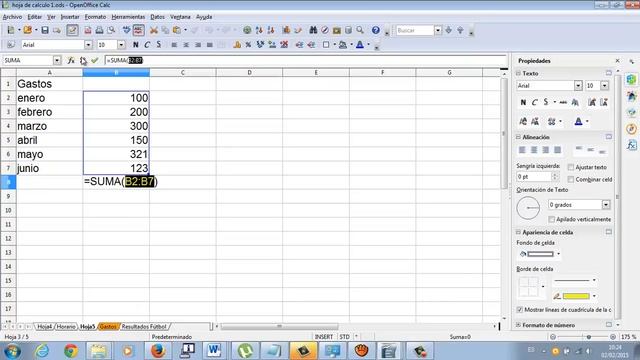Click the Sort descending icon
Screen dimensions: 640x360
(x=271, y=30)
